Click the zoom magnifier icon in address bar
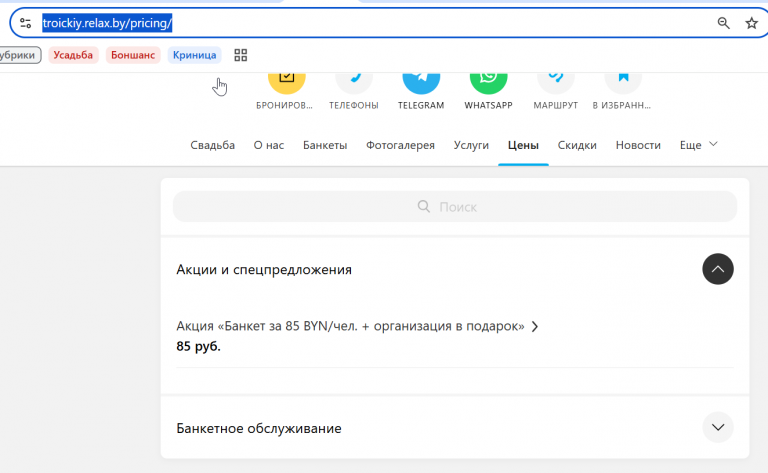 click(x=723, y=23)
